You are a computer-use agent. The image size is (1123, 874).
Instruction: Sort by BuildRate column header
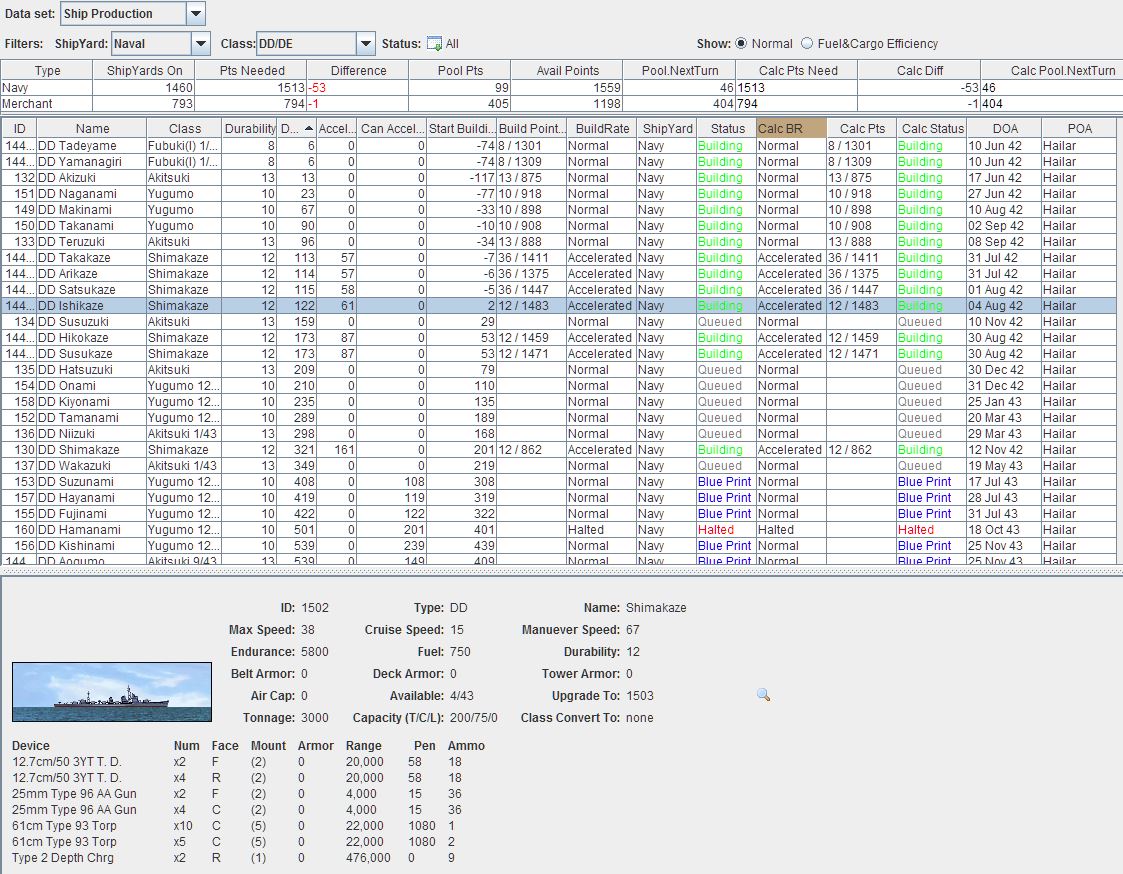(602, 128)
